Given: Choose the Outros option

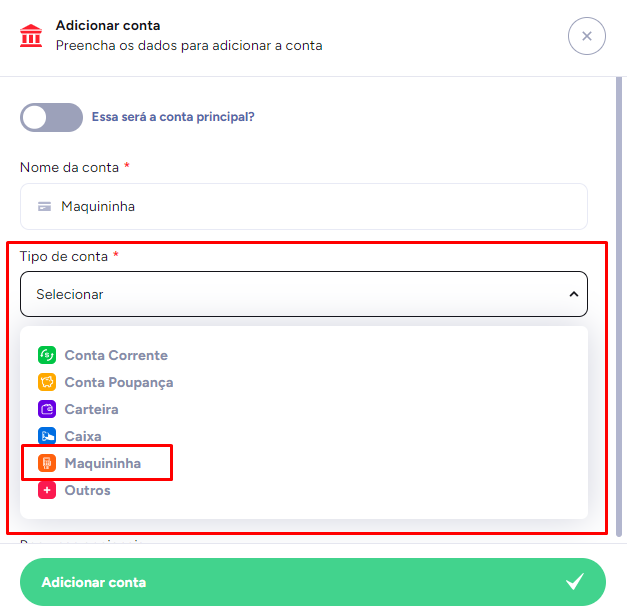Looking at the screenshot, I should 87,490.
